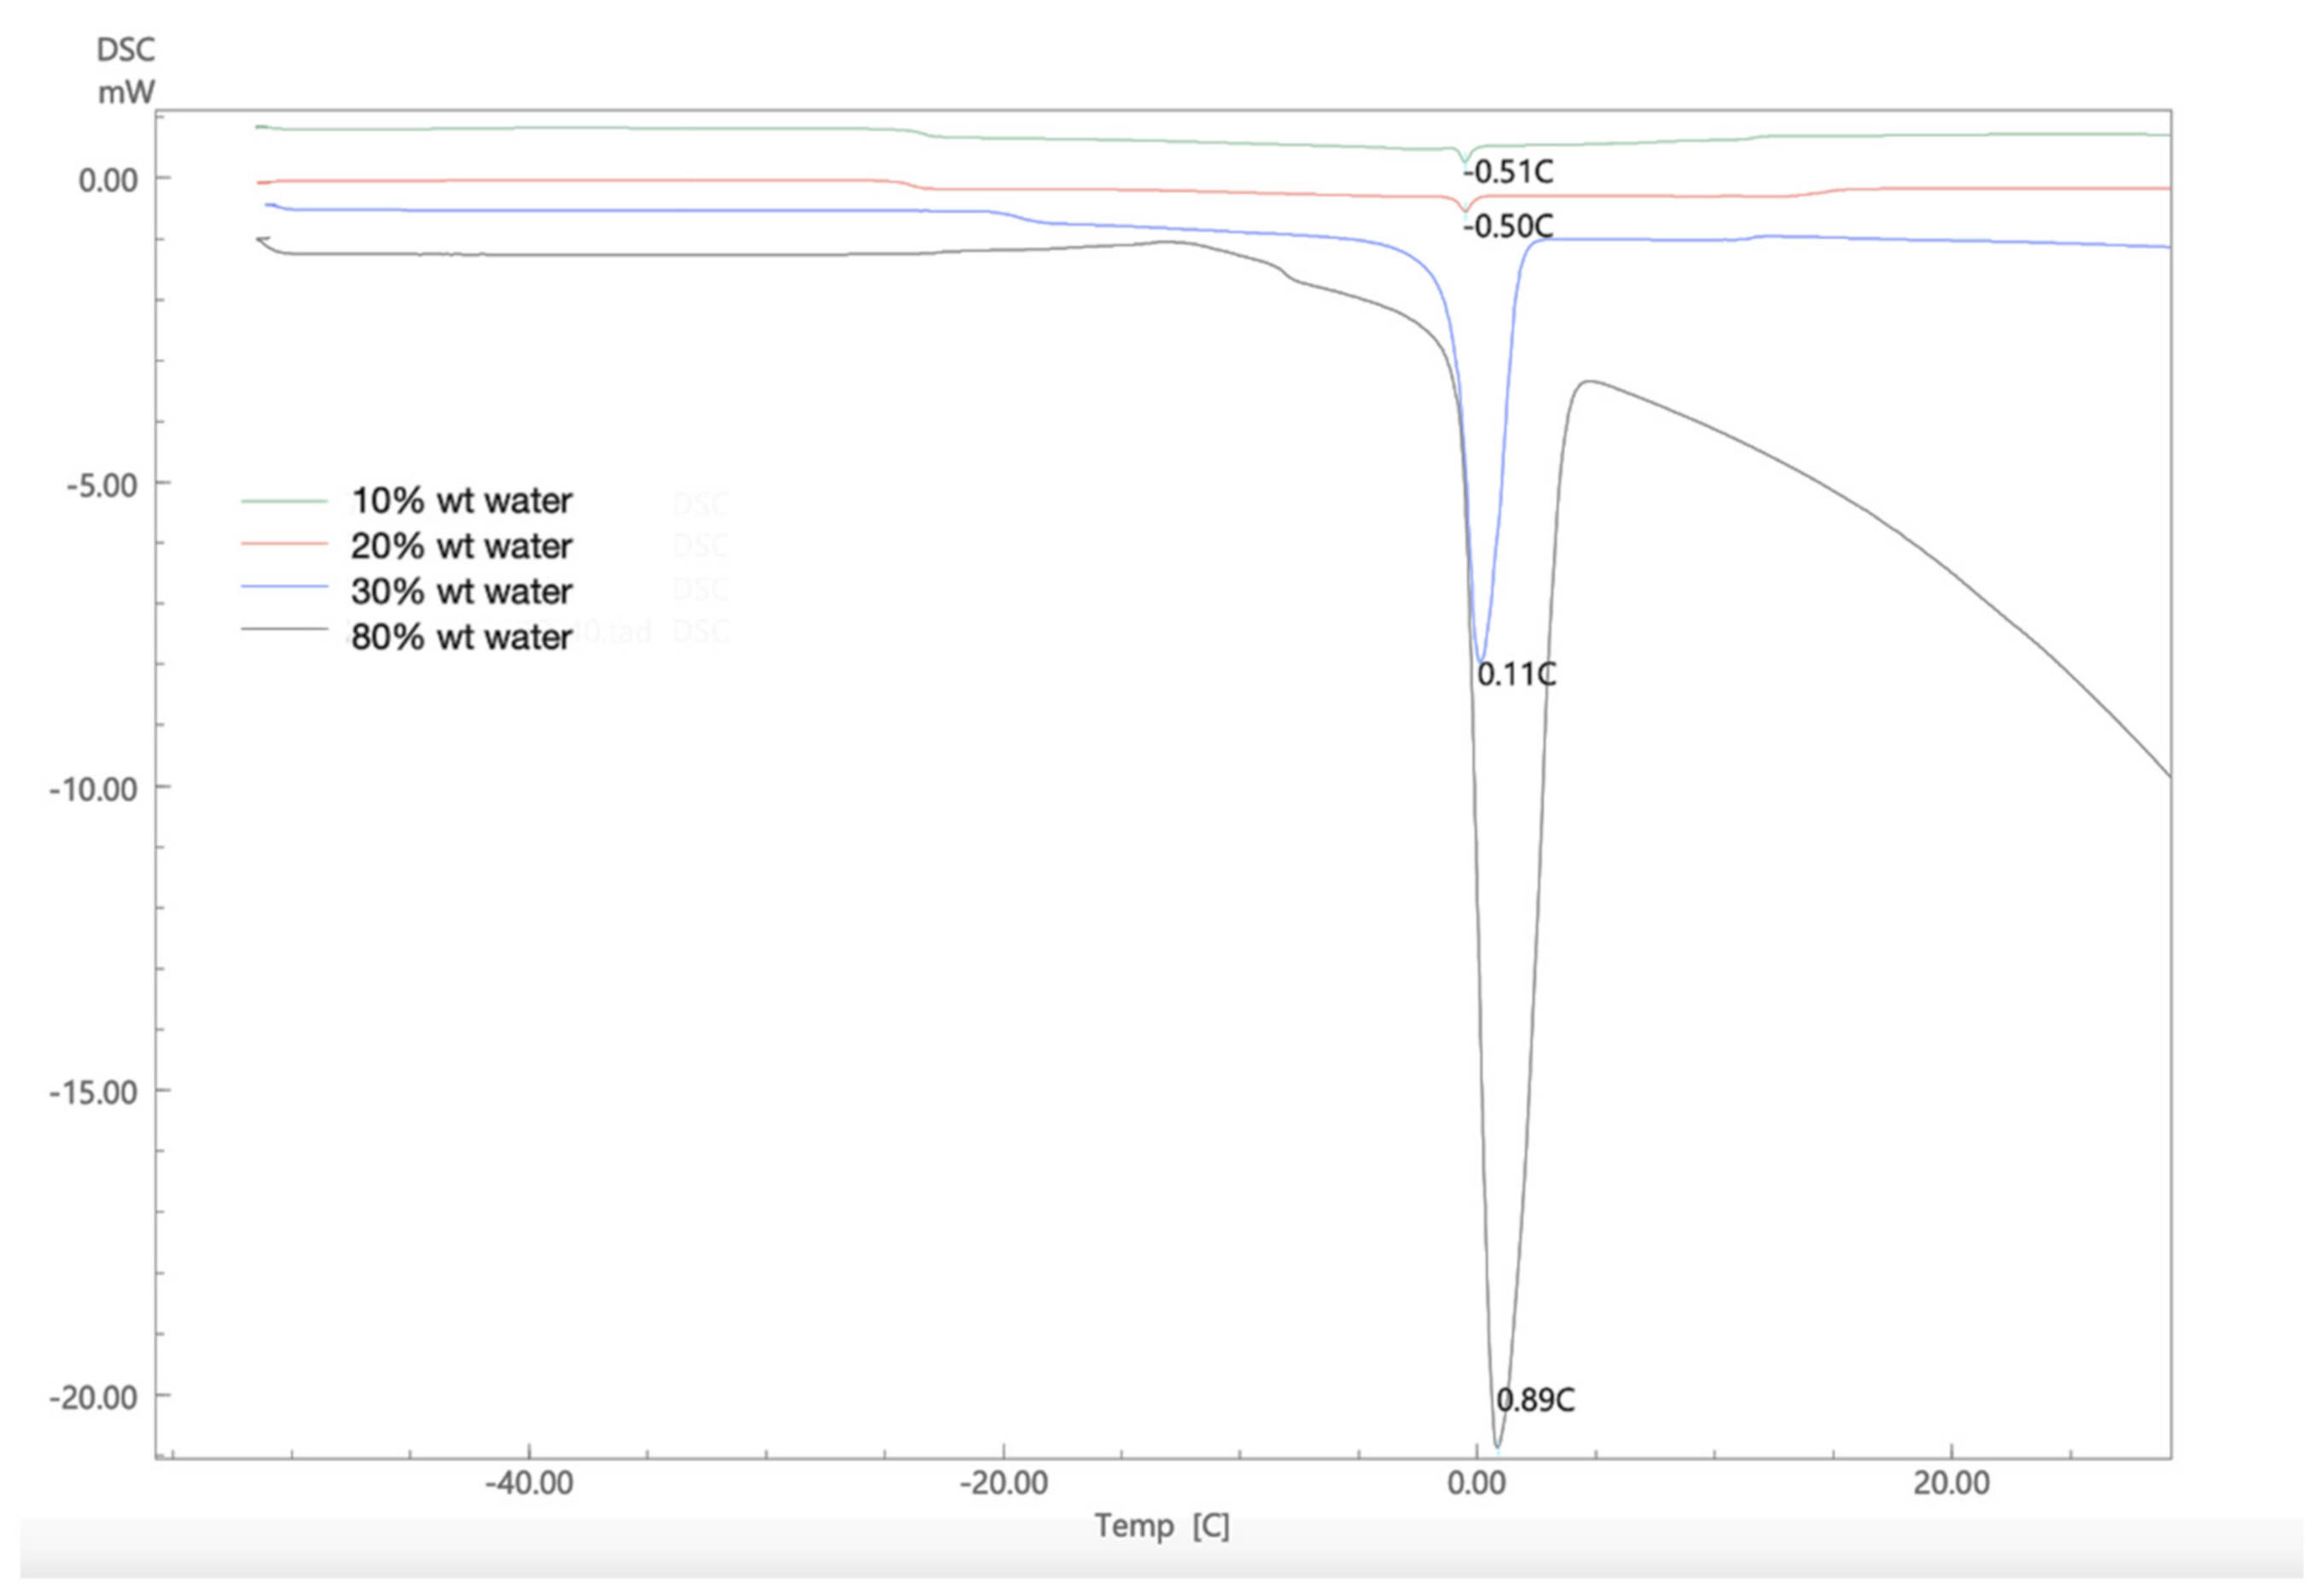Click the Temp [C] x-axis title
Viewport: 2324px width, 1595px height.
tap(1161, 1526)
